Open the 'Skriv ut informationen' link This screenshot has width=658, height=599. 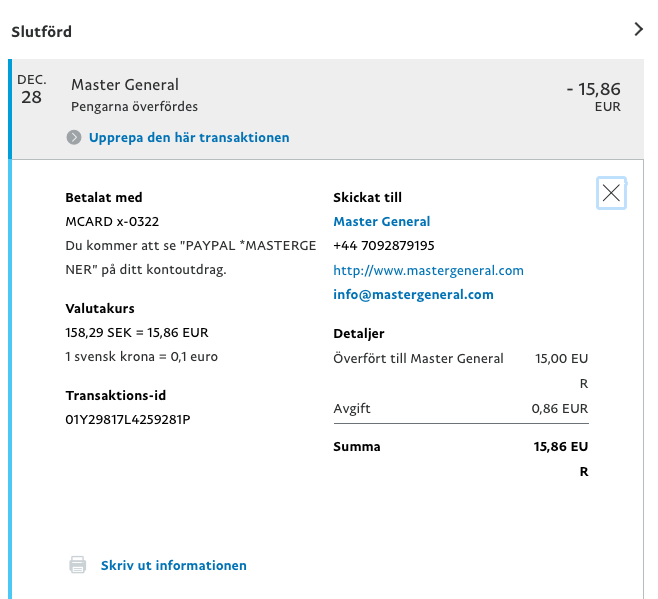[x=173, y=565]
